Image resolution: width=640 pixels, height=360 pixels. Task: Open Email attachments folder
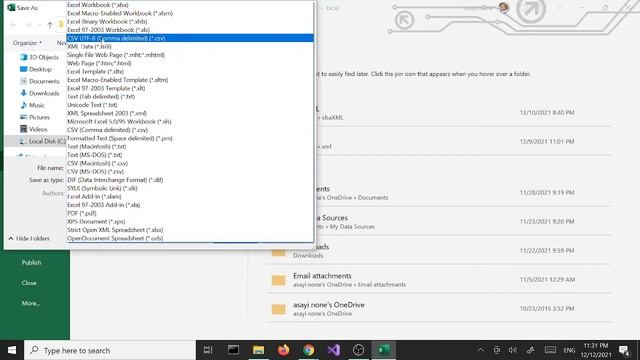click(439, 280)
